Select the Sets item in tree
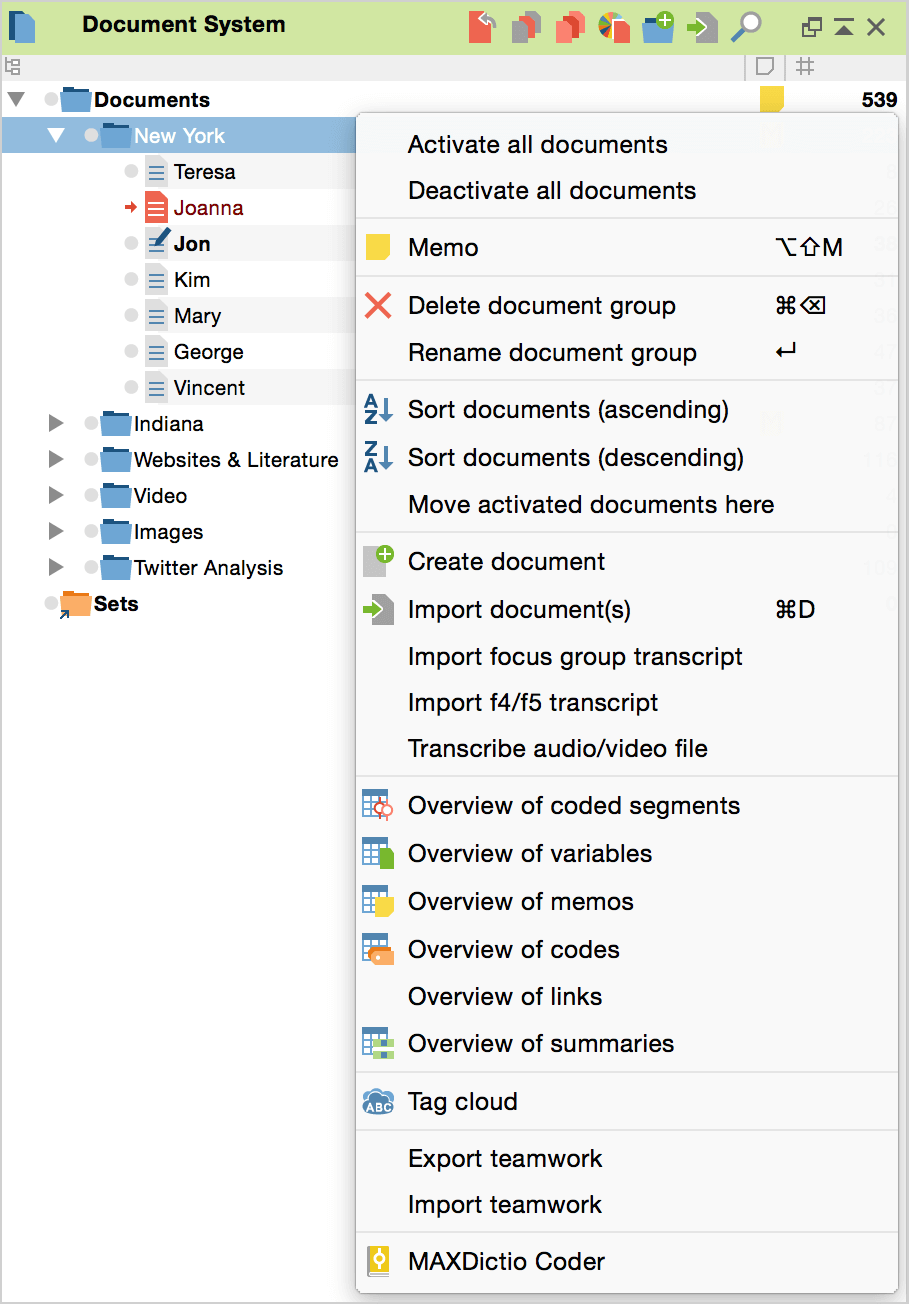The image size is (909, 1304). click(115, 604)
